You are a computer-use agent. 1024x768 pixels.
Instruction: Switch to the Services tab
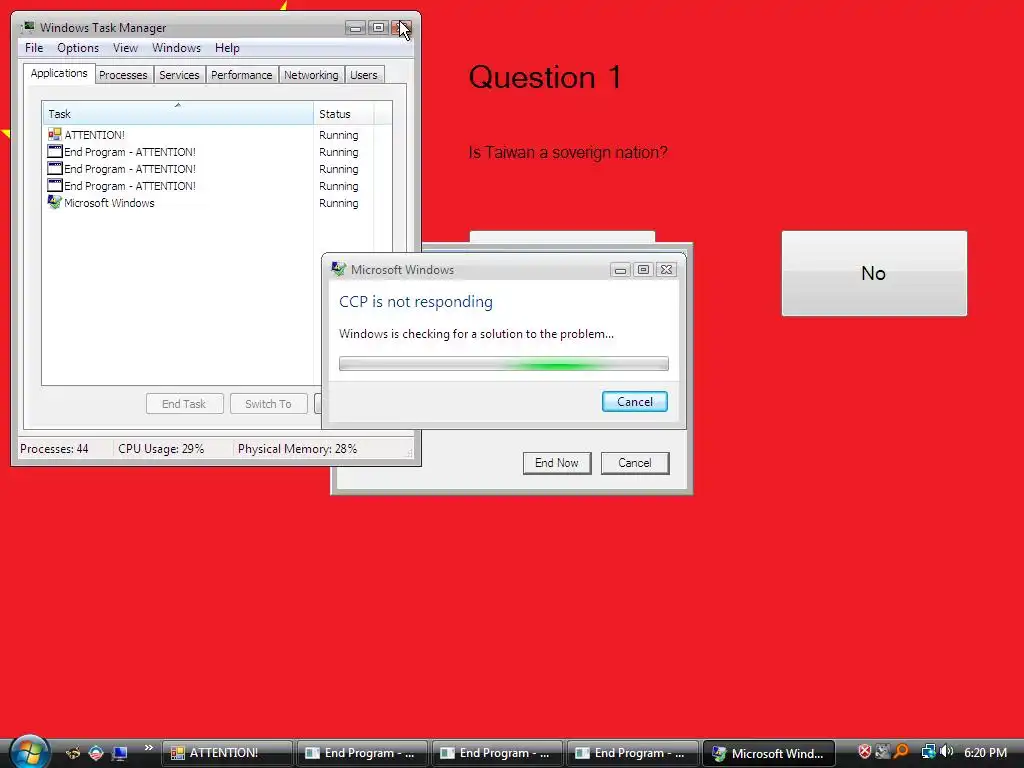click(x=179, y=75)
